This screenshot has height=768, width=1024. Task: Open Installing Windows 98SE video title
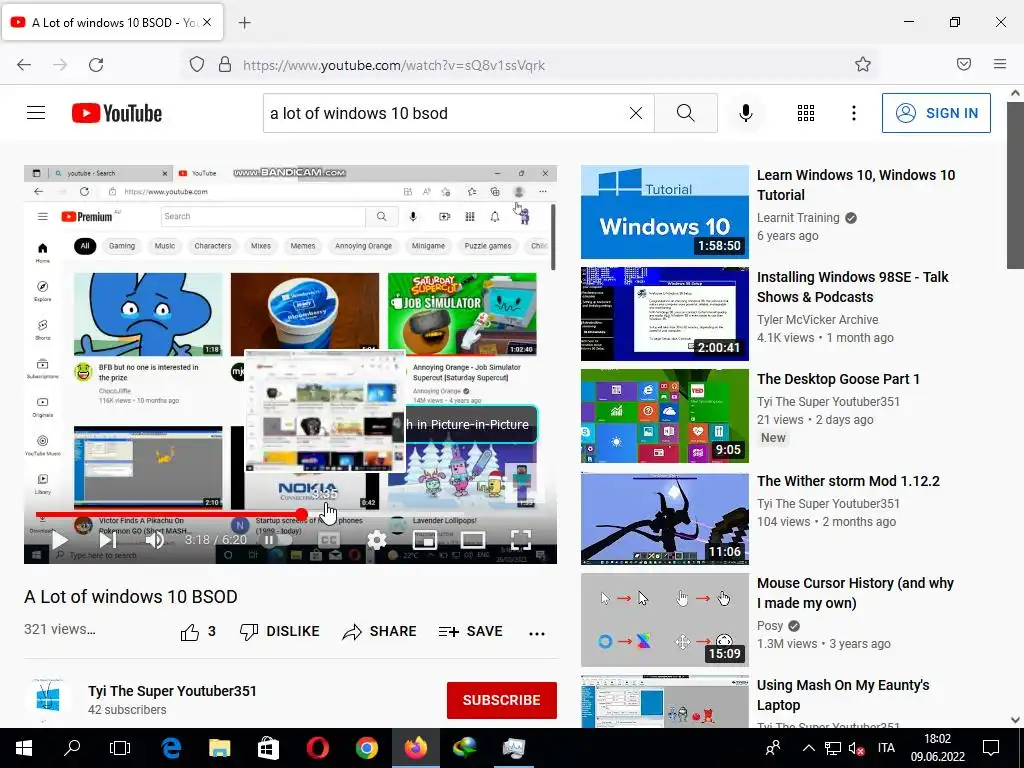(x=852, y=287)
